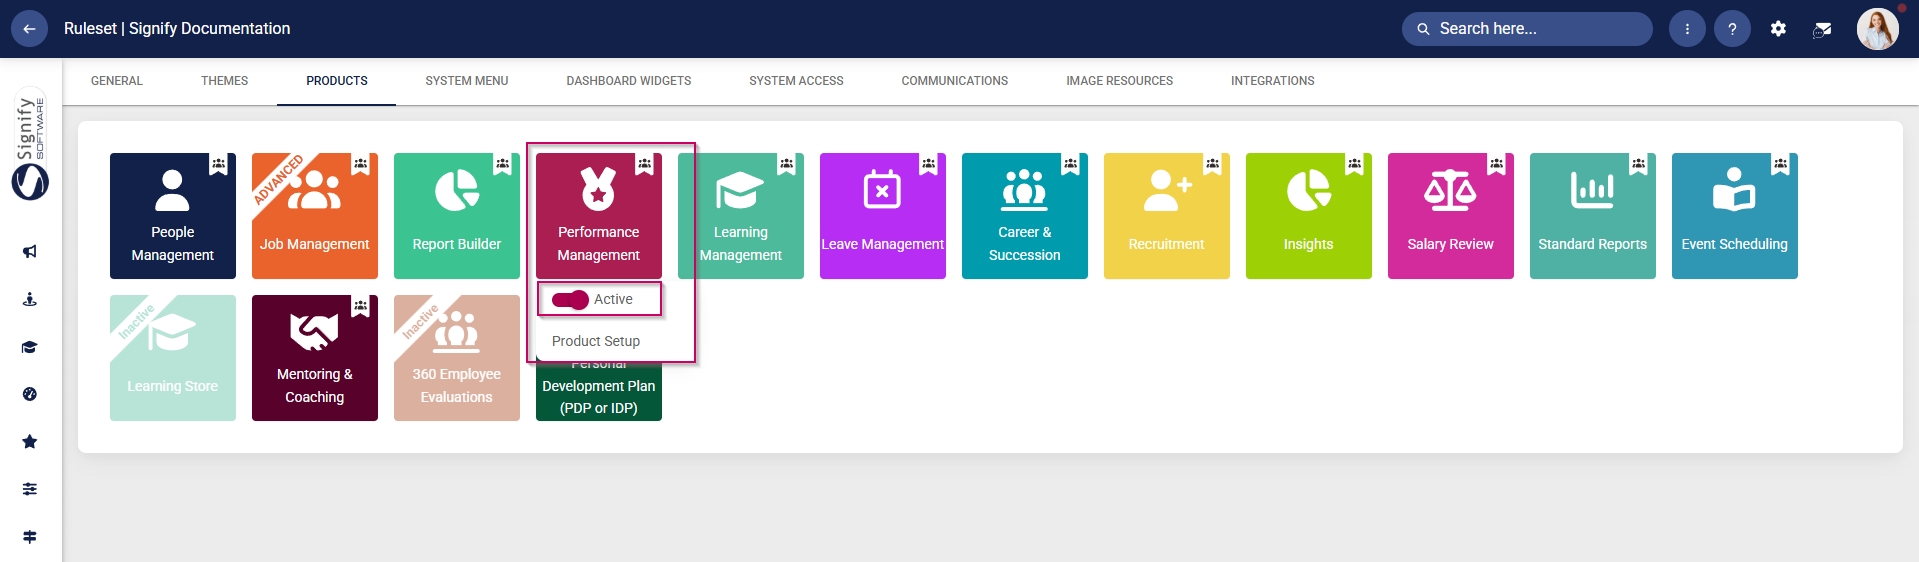This screenshot has height=562, width=1919.
Task: Click the bookmark badge on the Insights tile
Action: click(1355, 164)
